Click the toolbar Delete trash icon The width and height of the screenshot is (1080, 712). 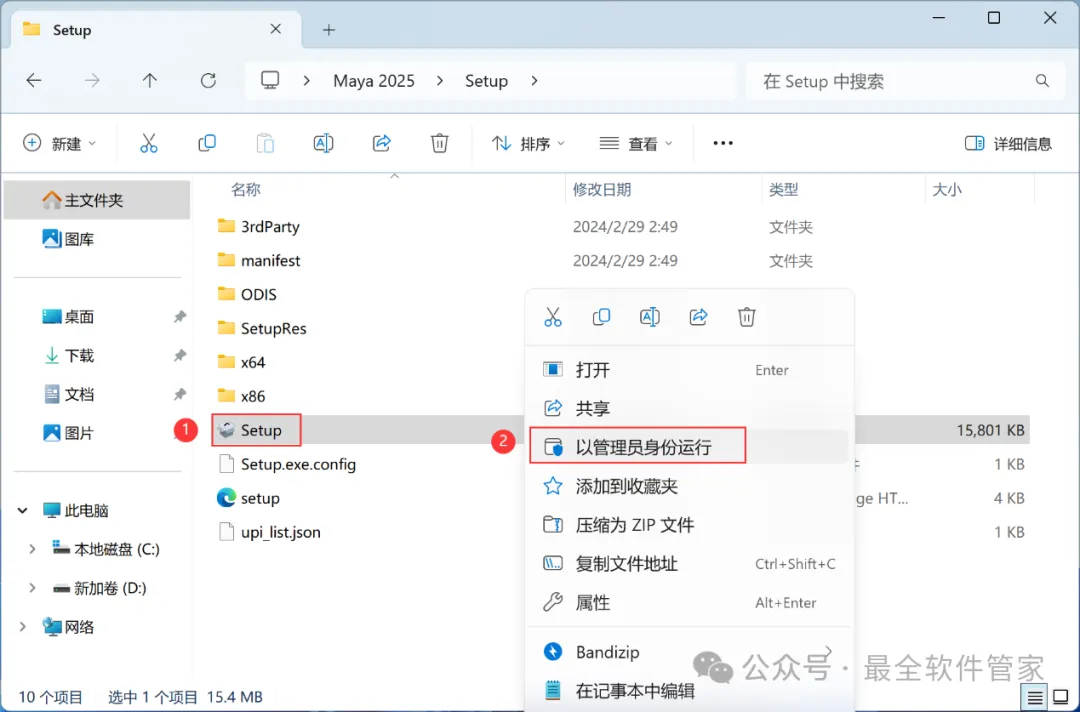point(439,143)
